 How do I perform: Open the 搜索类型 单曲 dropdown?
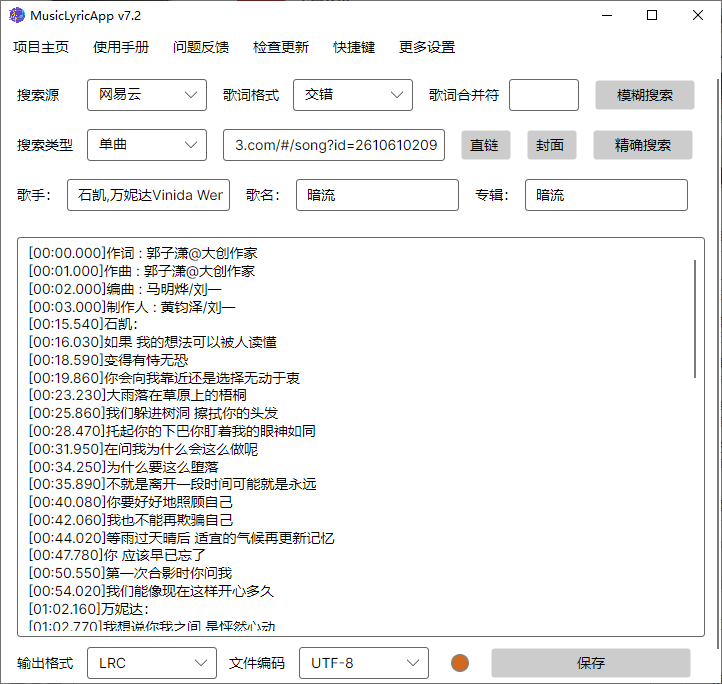click(x=147, y=145)
